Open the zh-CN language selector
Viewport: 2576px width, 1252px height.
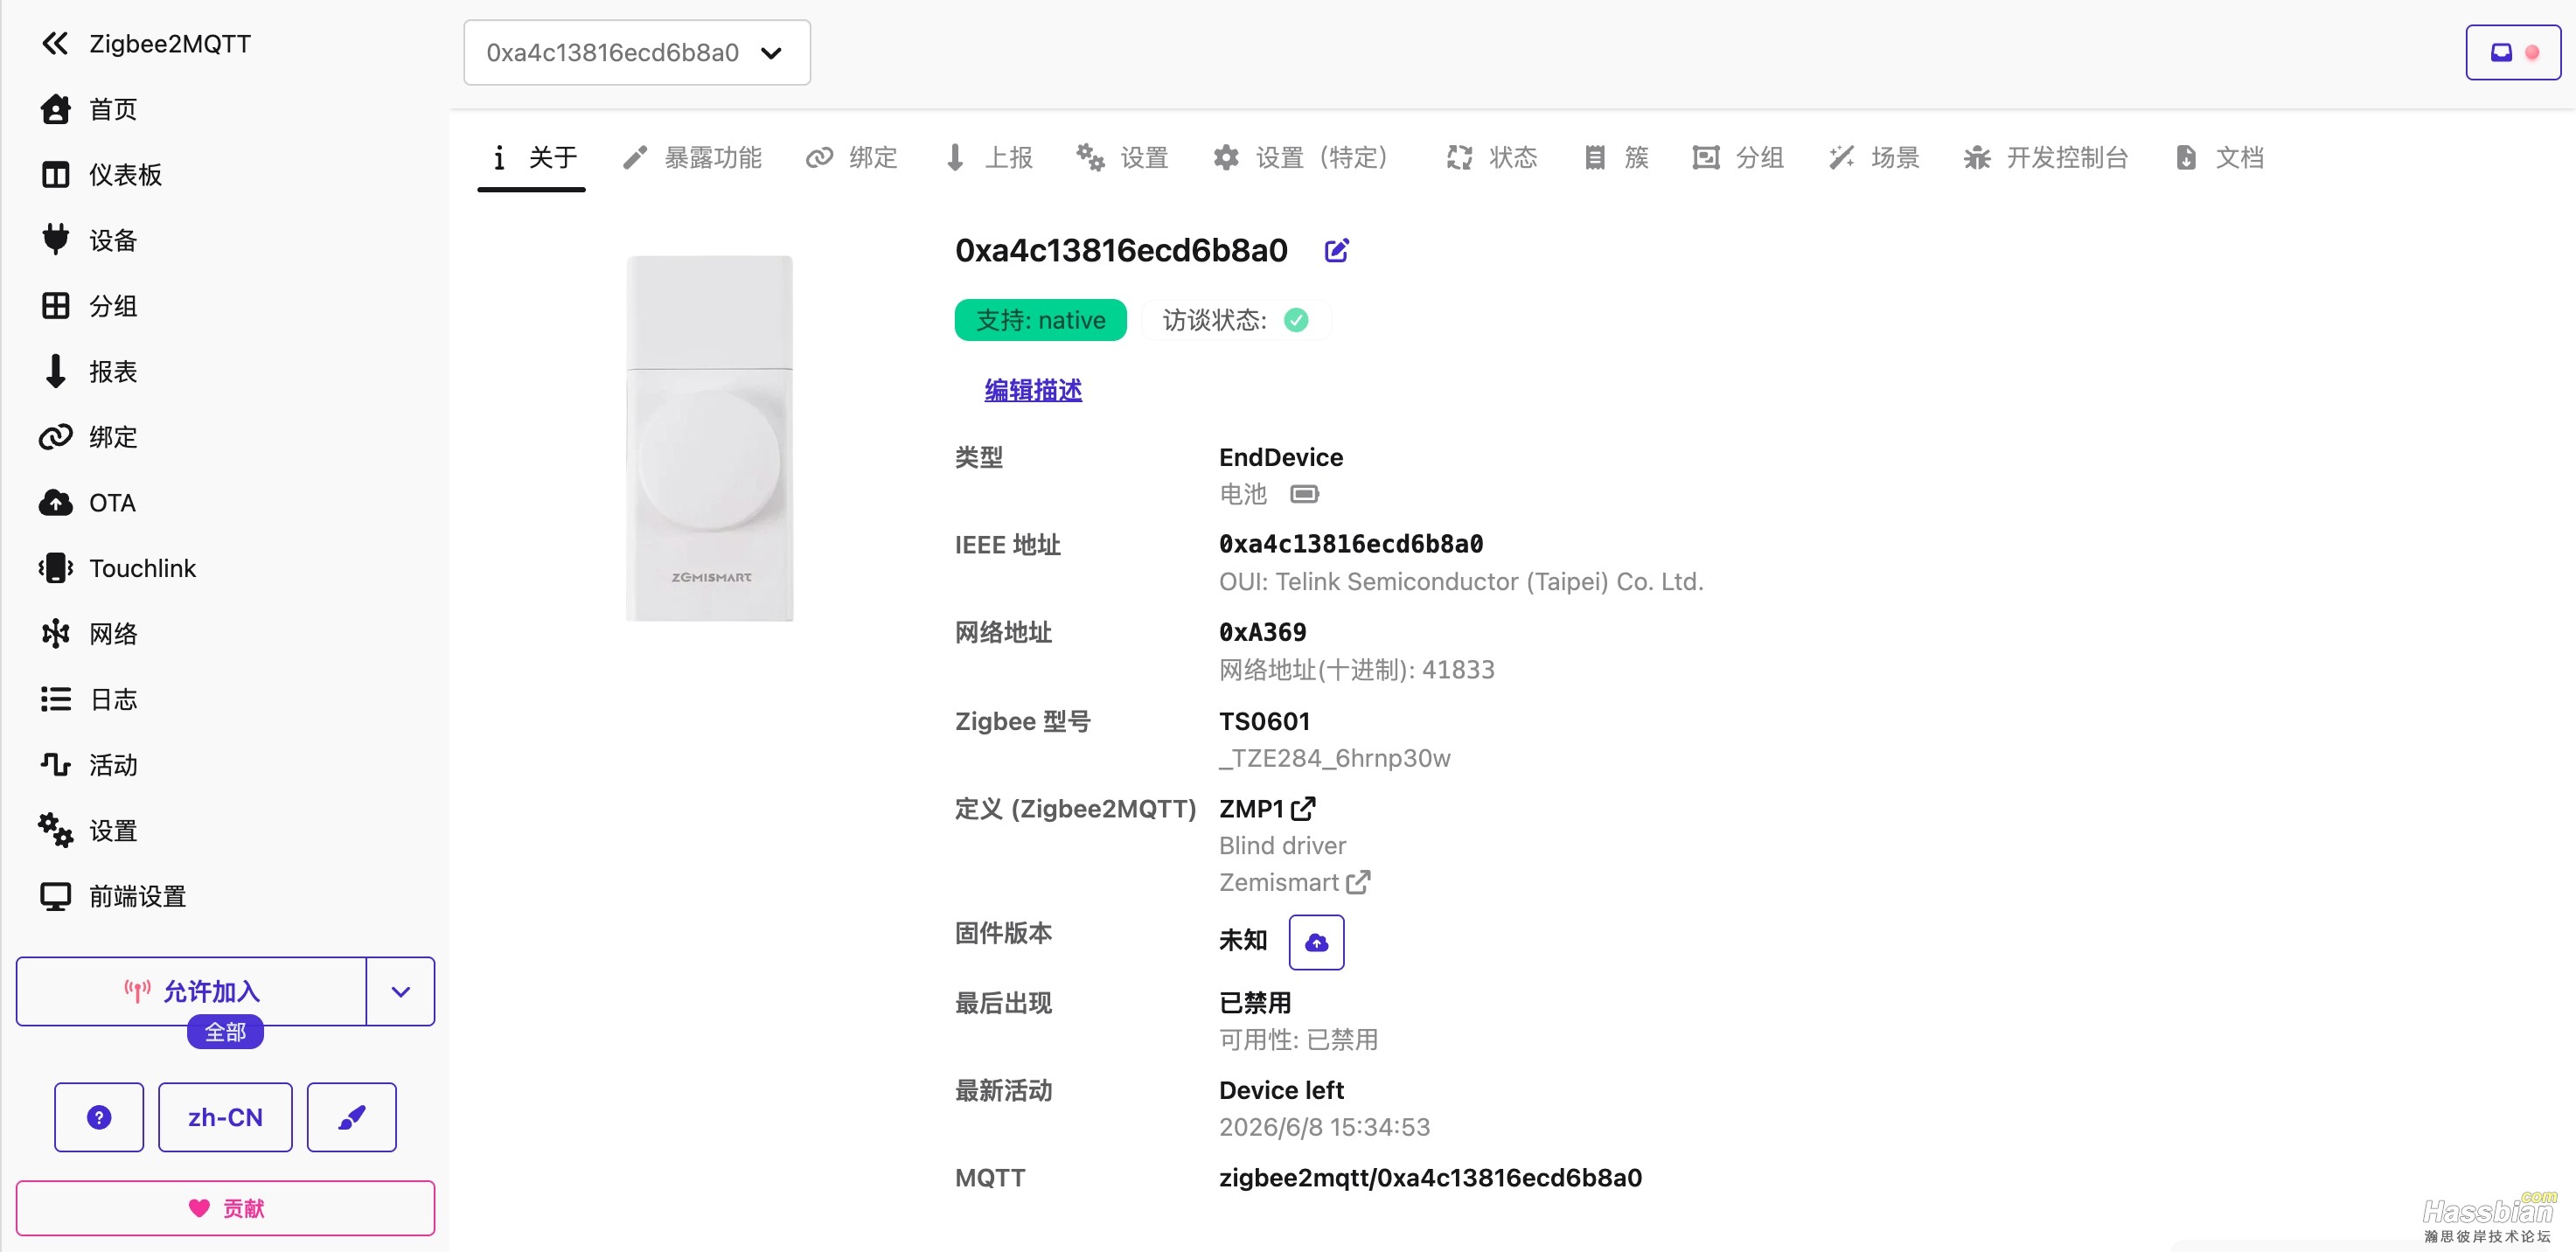225,1117
